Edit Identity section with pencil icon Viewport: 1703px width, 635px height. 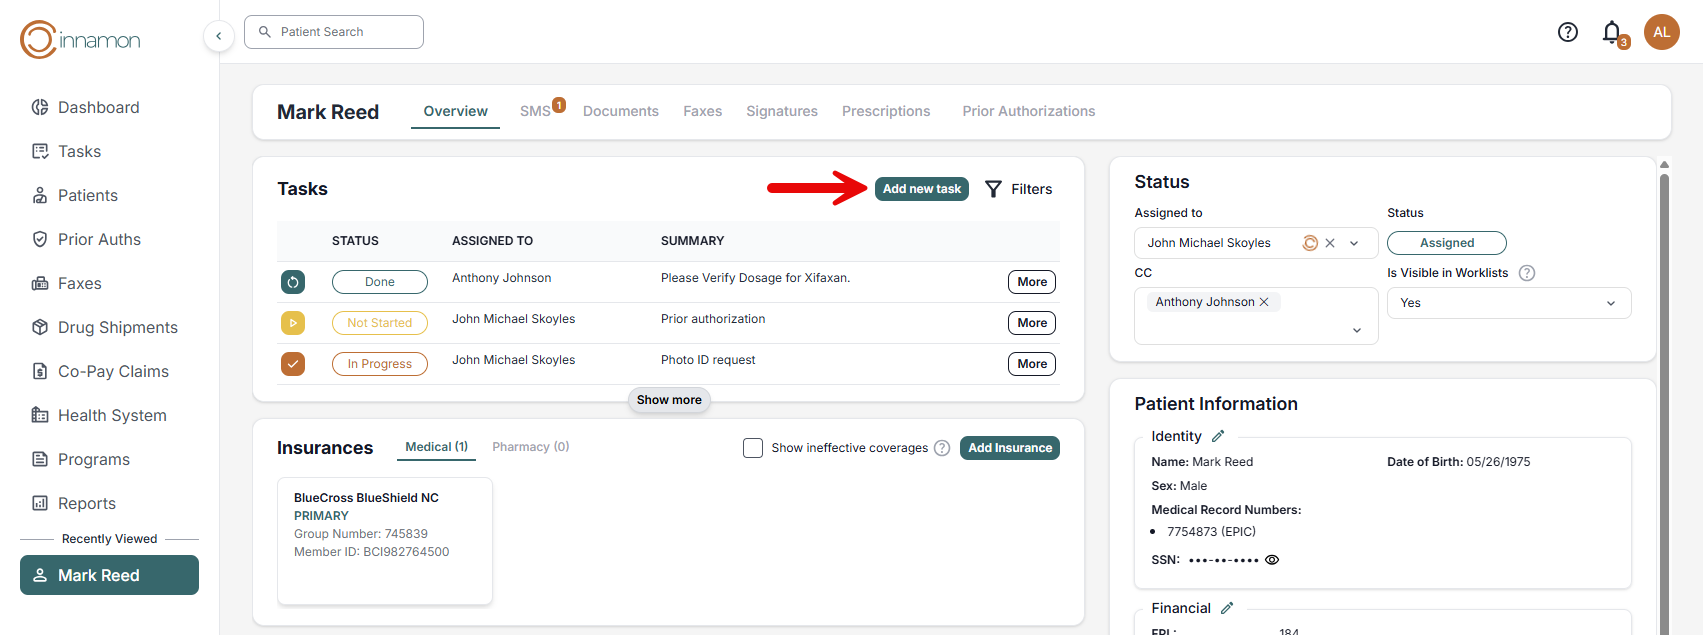coord(1218,436)
